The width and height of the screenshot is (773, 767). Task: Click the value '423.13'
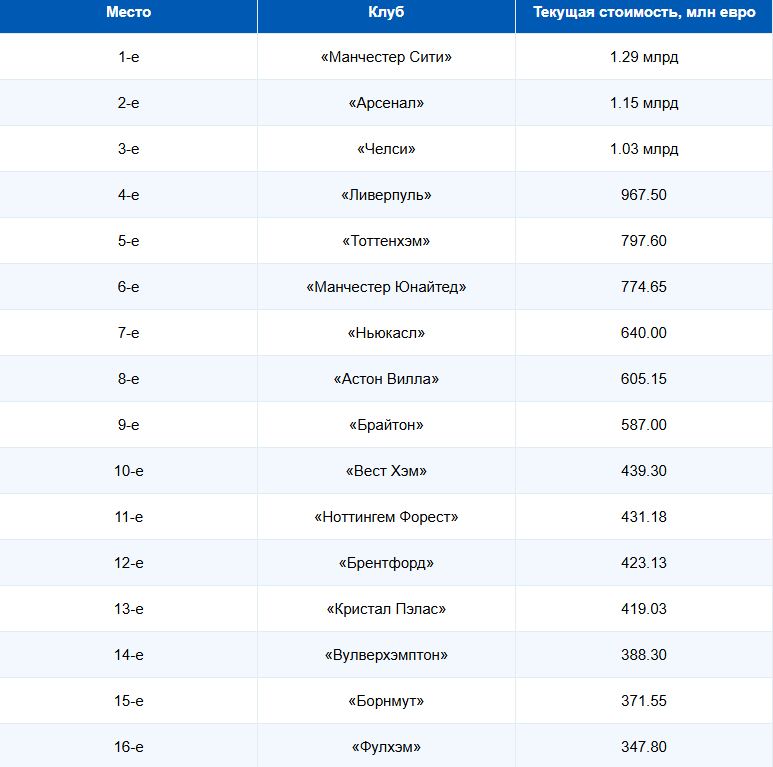click(643, 562)
